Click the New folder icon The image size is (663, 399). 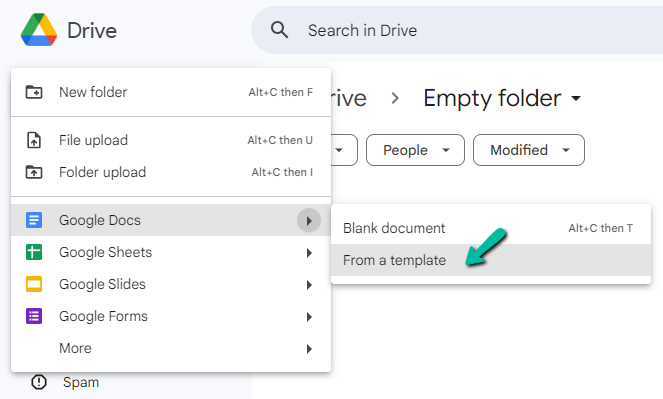[x=34, y=92]
